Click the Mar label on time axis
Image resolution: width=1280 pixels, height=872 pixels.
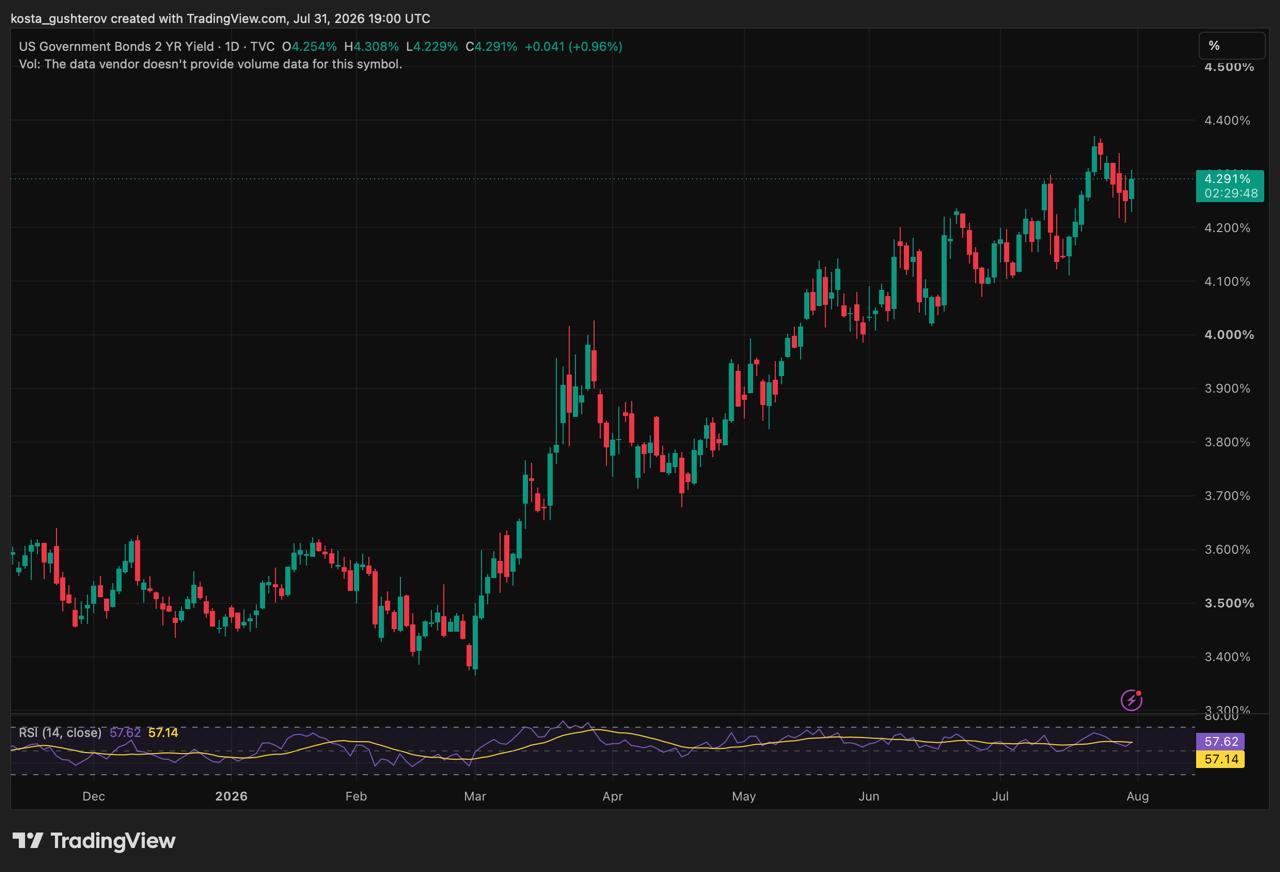(475, 797)
